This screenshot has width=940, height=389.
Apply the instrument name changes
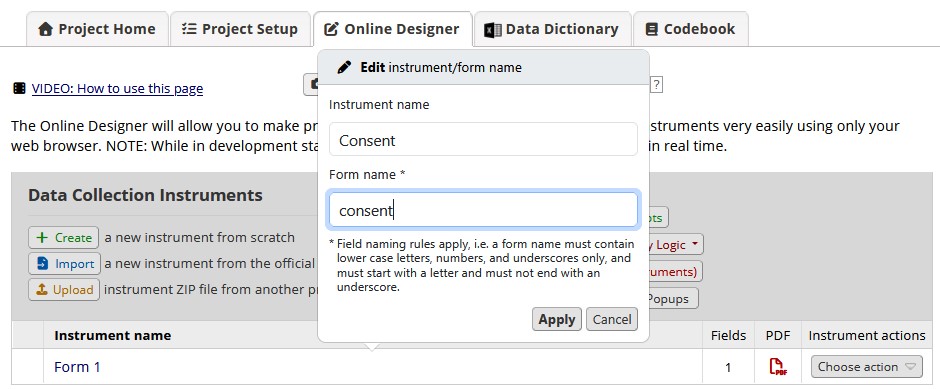556,319
